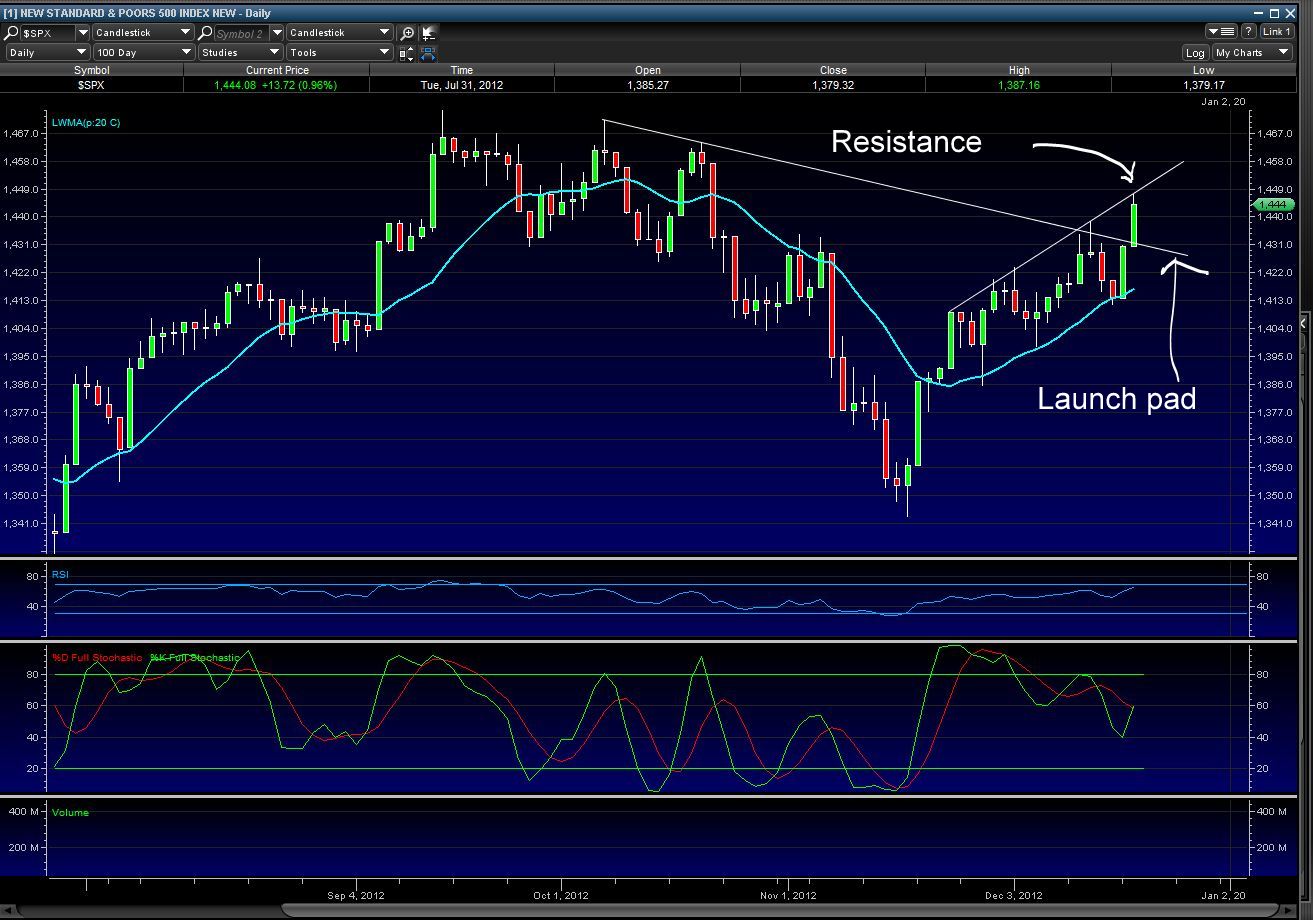The image size is (1313, 920).
Task: Open the Tools menu
Action: click(339, 53)
